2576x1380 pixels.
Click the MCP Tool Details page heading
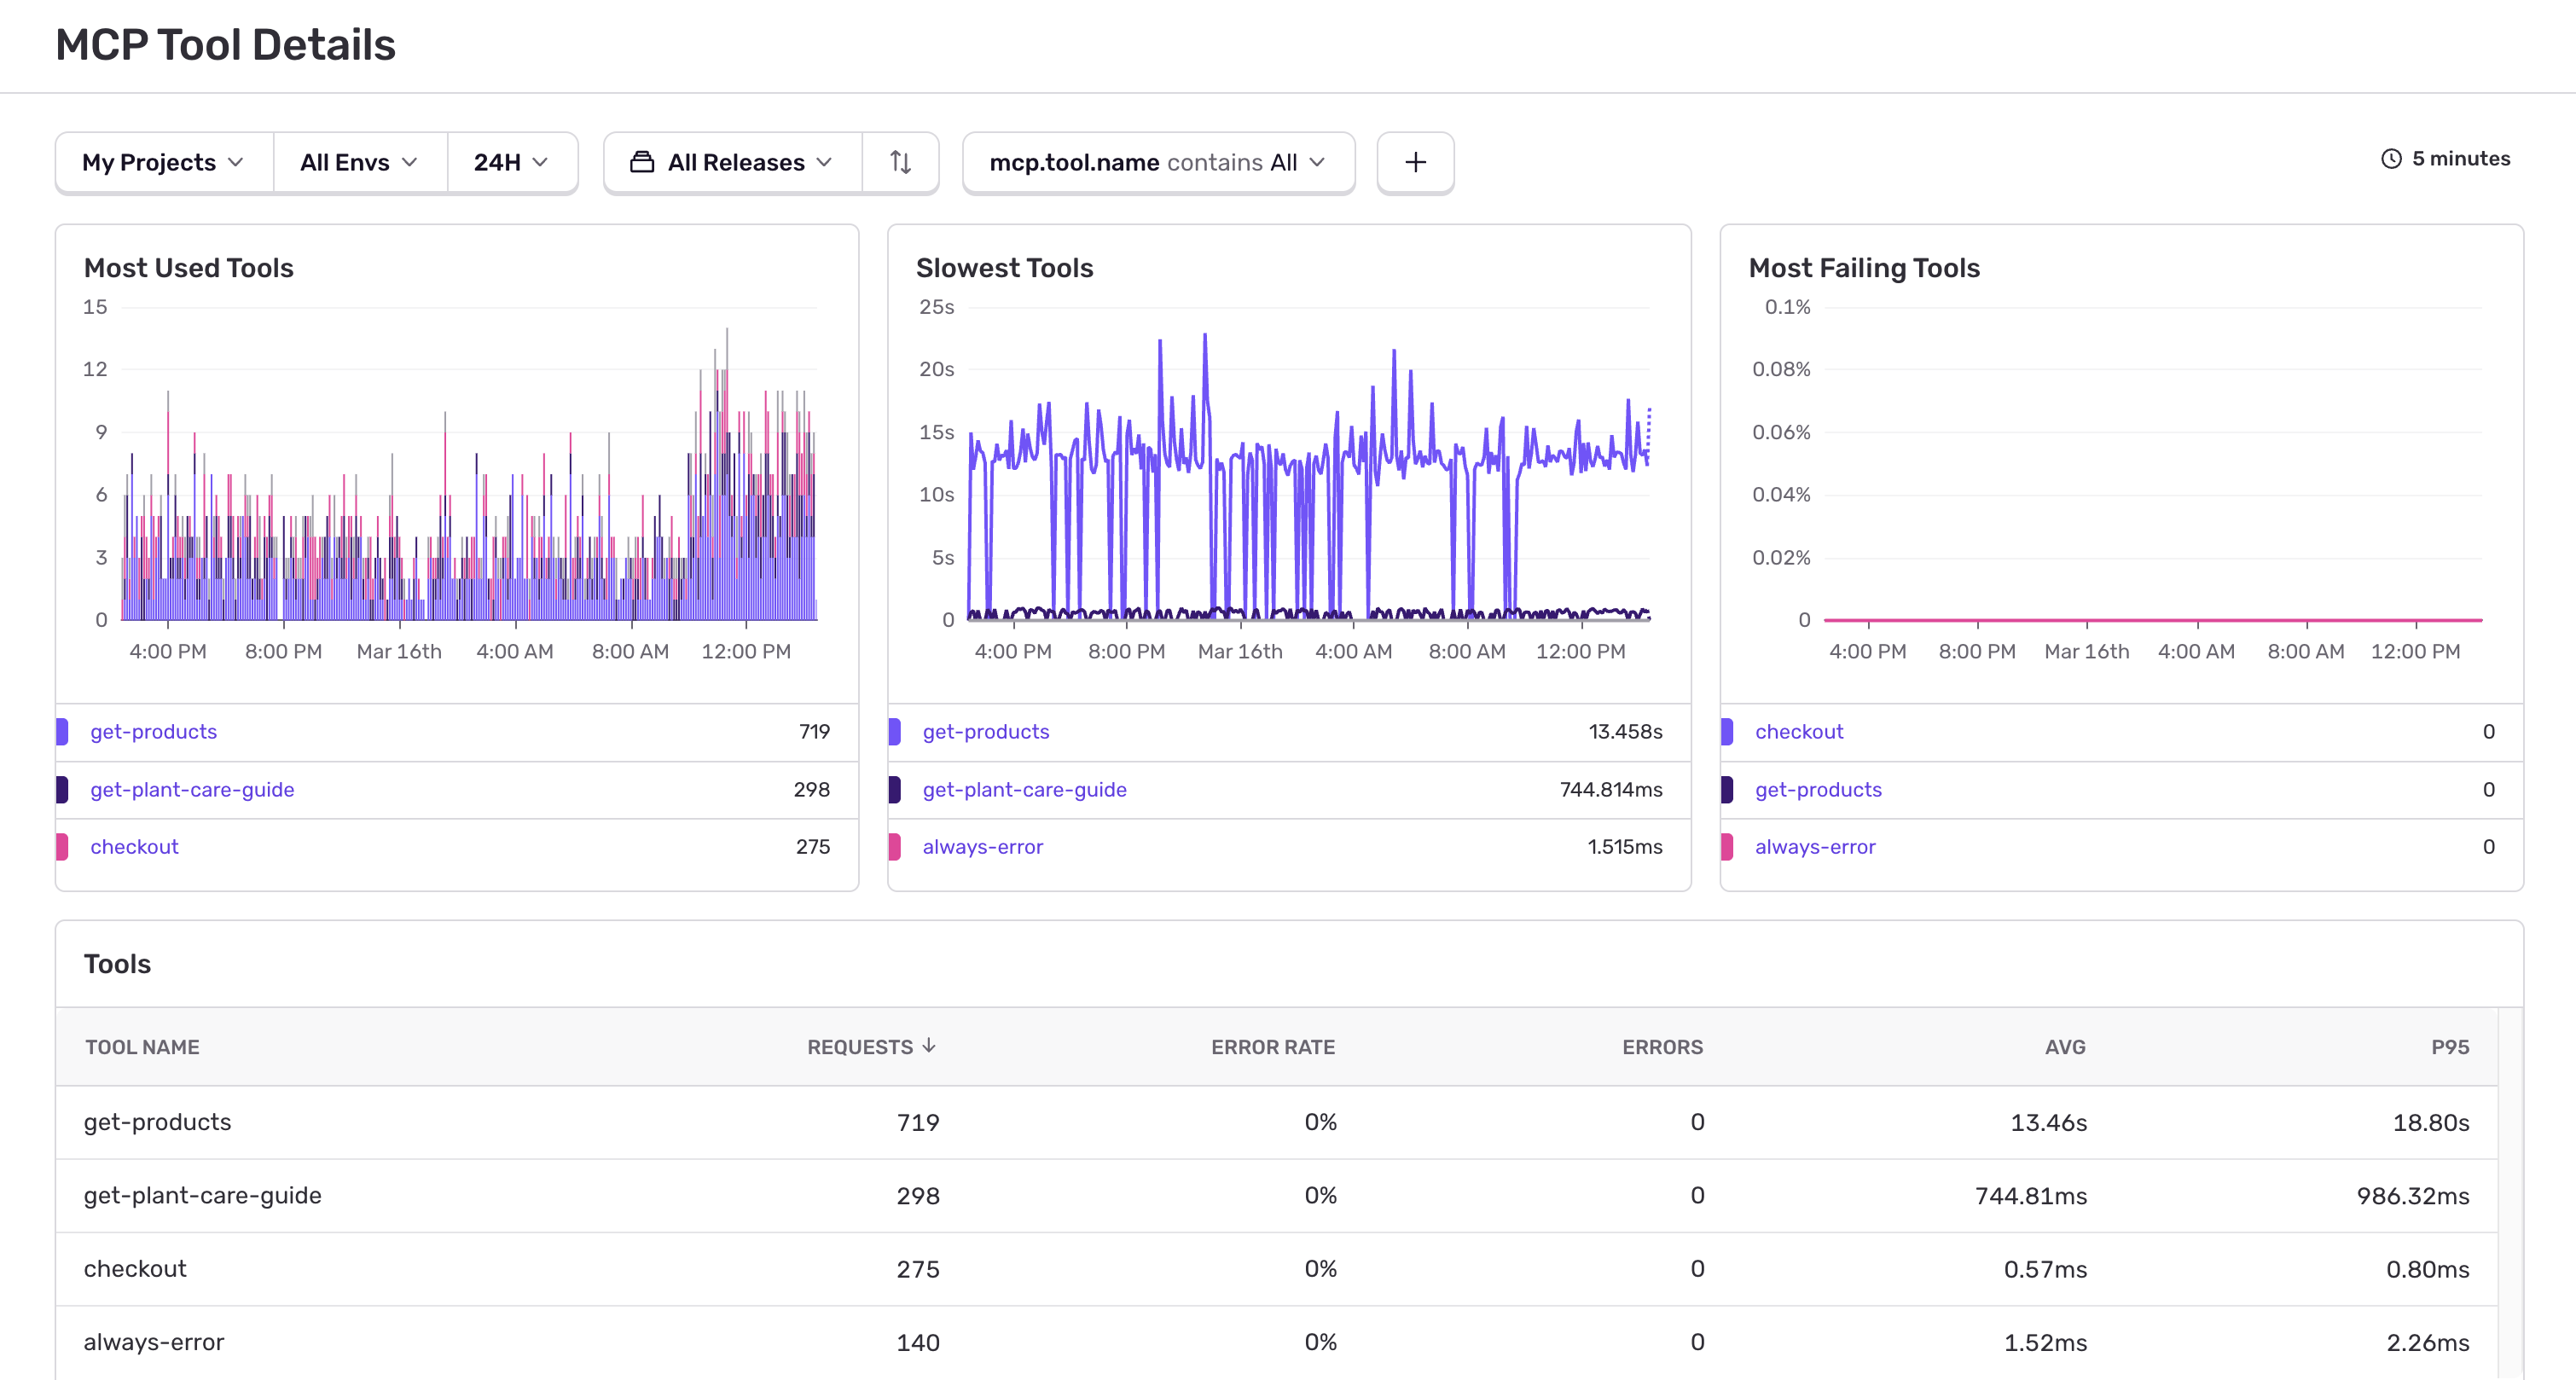[x=226, y=45]
